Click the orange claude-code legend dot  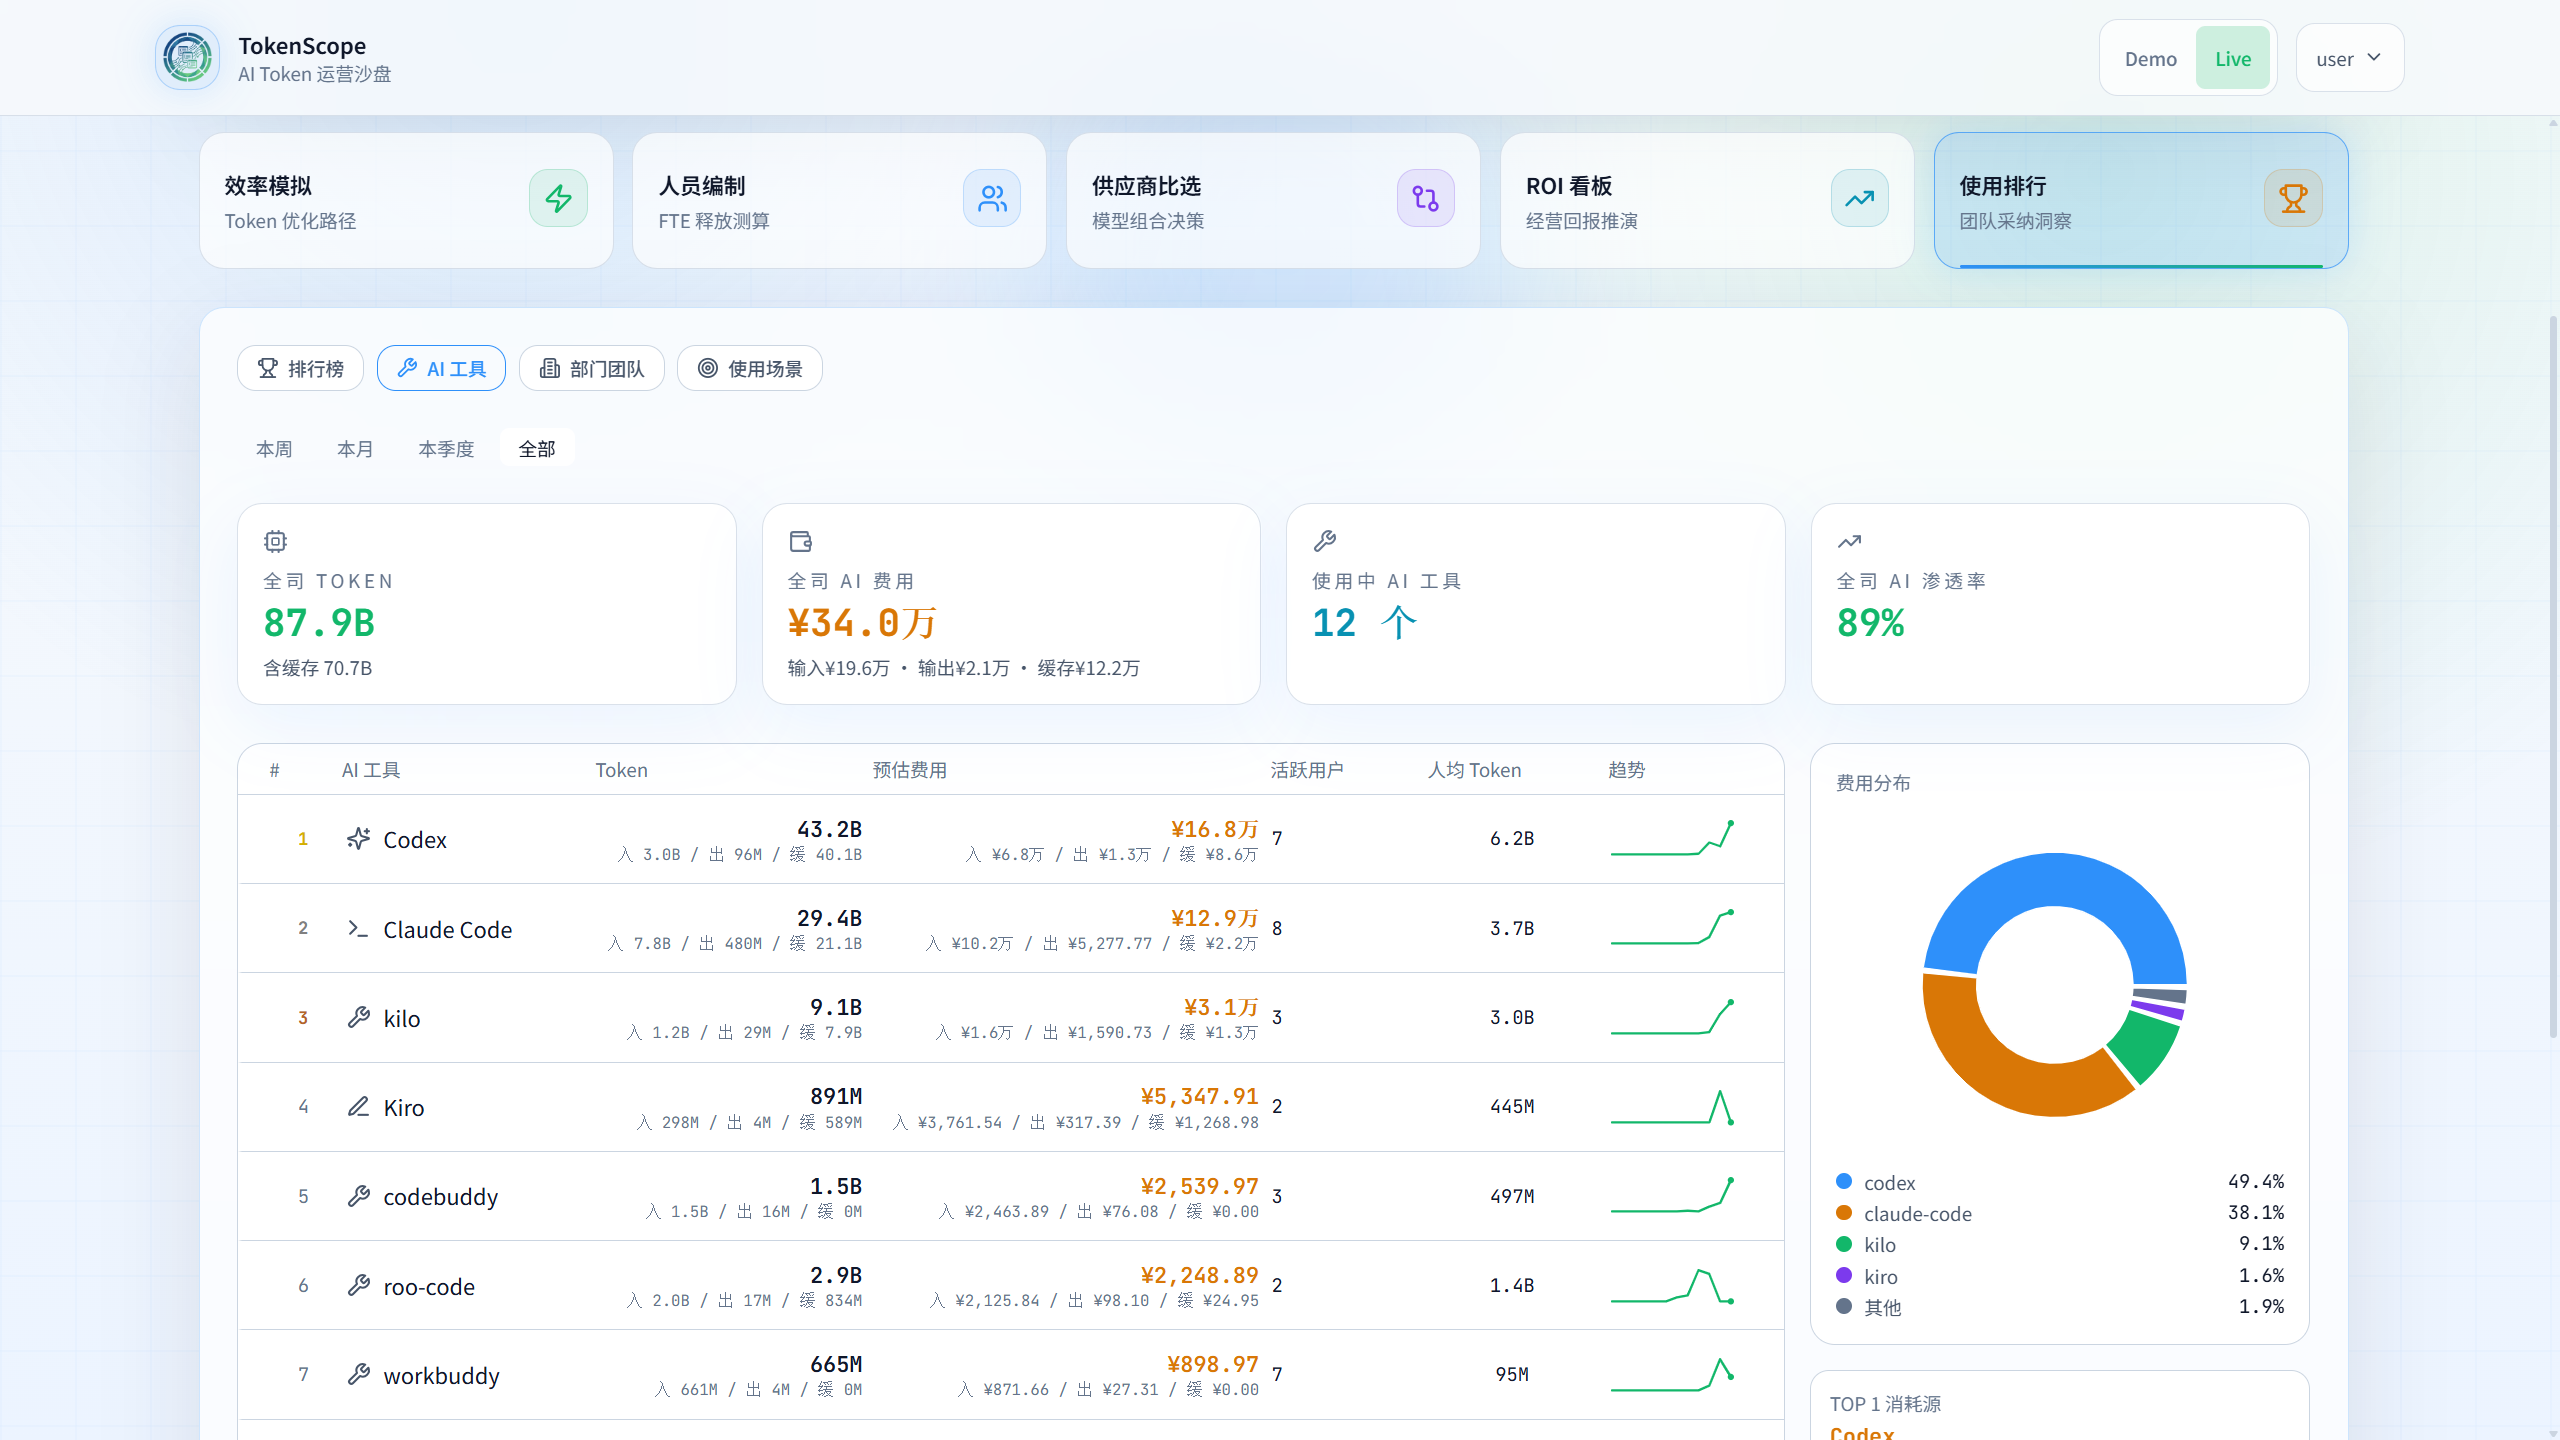point(1844,1213)
